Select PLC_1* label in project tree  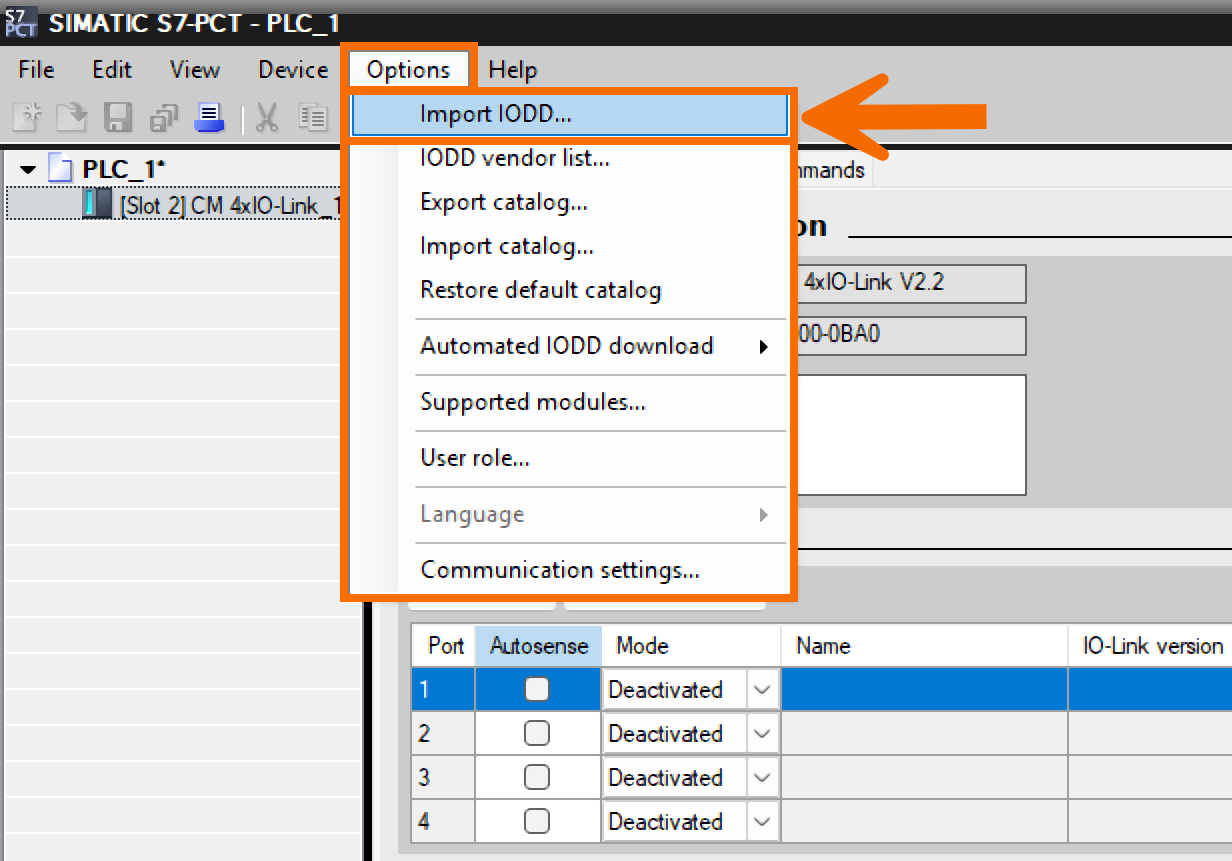(x=123, y=169)
